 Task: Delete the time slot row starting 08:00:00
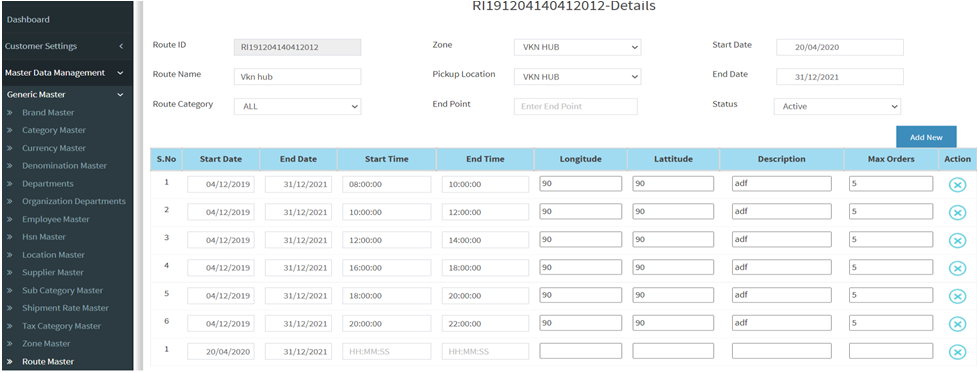(x=957, y=184)
